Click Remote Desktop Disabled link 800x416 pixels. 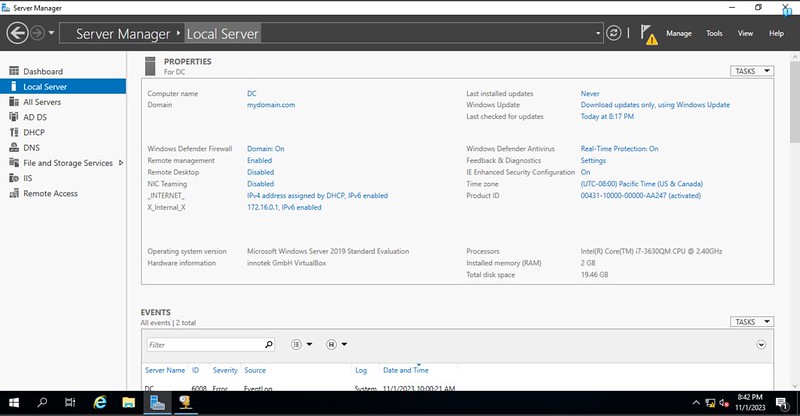tap(260, 172)
